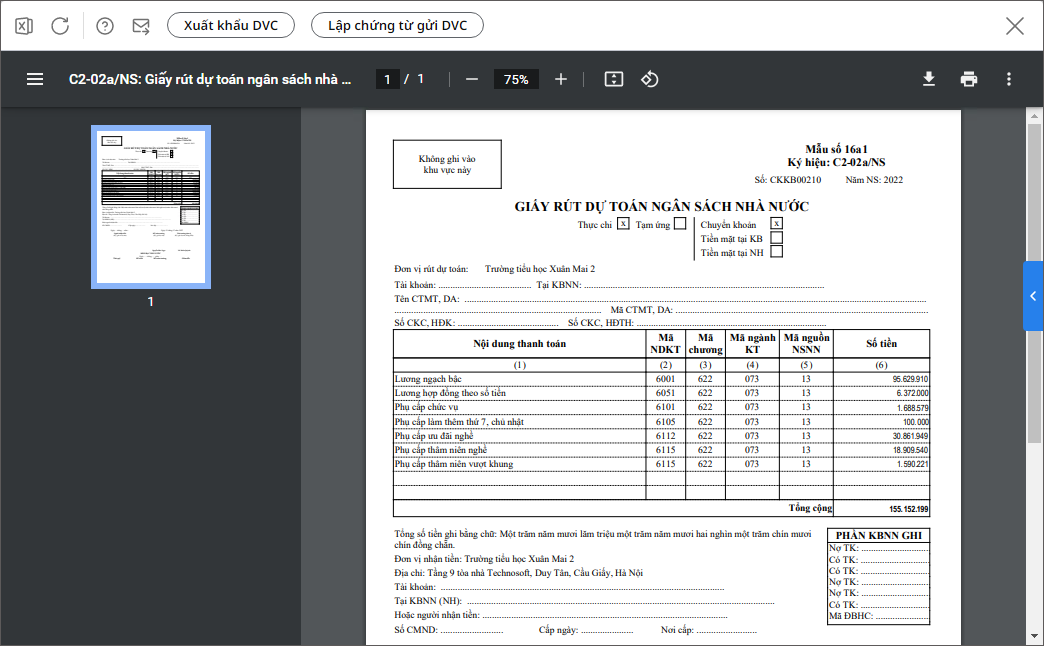The width and height of the screenshot is (1044, 646).
Task: Click the page number input field
Action: coord(388,79)
